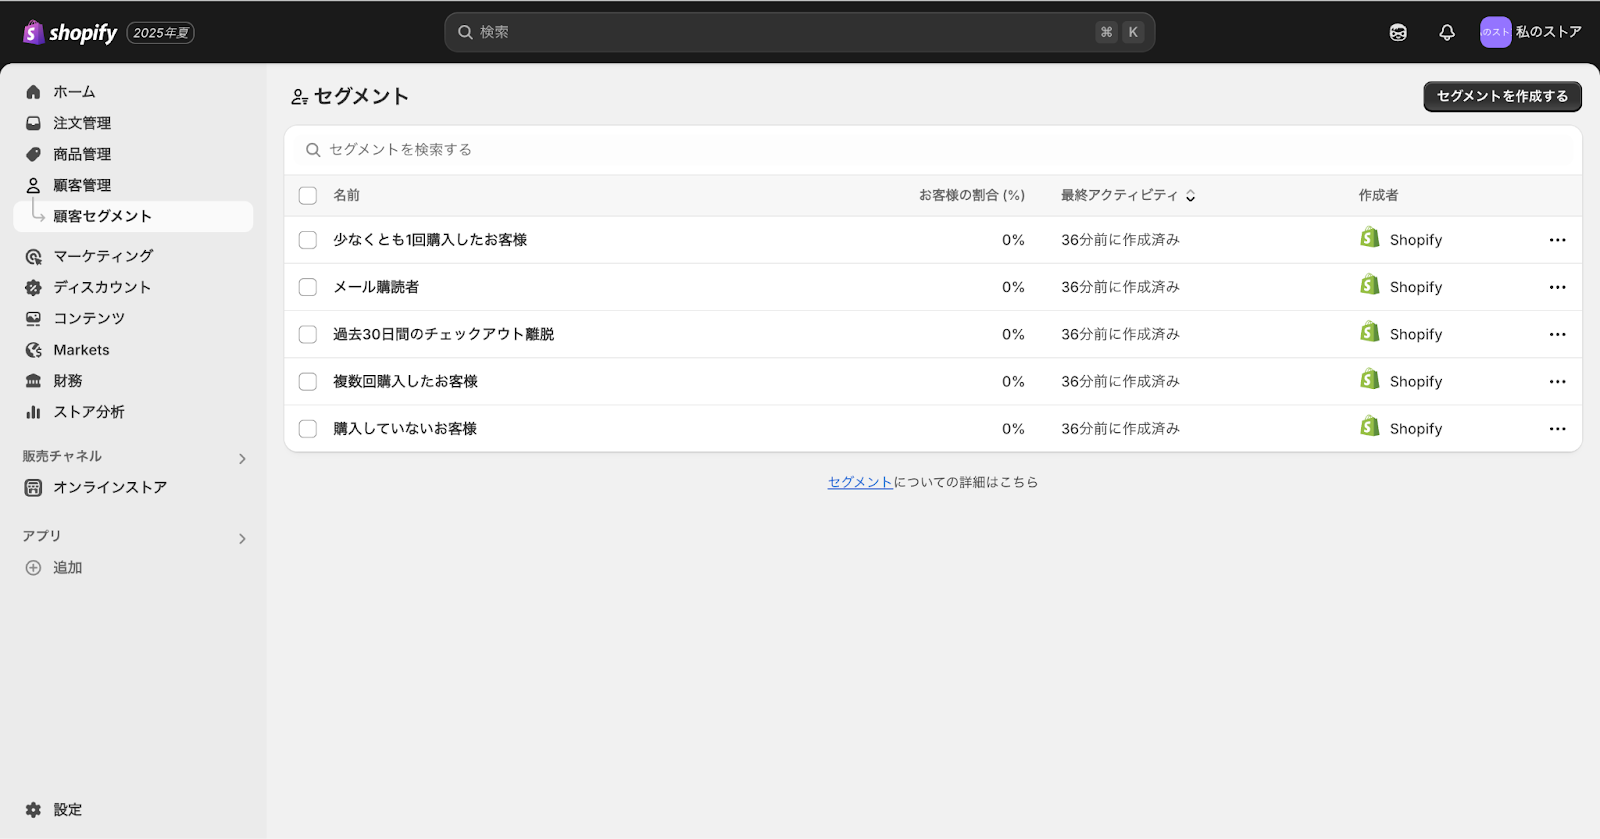Click the magnifier in segment search box
This screenshot has height=839, width=1600.
pyautogui.click(x=313, y=150)
